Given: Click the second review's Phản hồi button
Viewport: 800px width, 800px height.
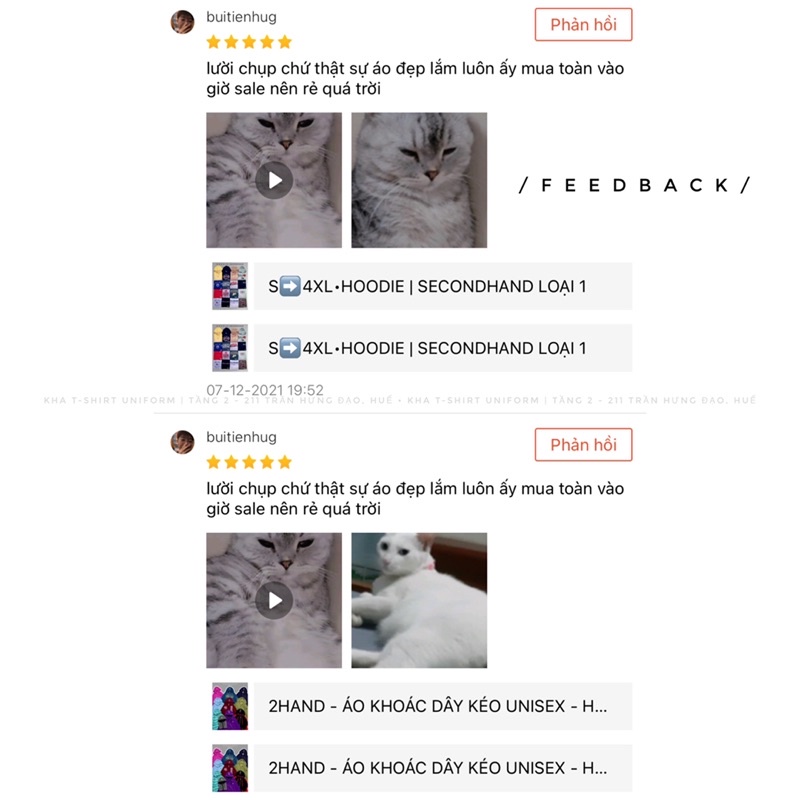Looking at the screenshot, I should click(x=583, y=444).
